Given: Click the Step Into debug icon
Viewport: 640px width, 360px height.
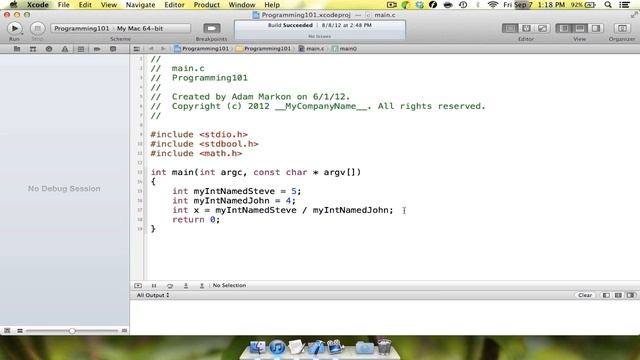Looking at the screenshot, I should tap(186, 285).
